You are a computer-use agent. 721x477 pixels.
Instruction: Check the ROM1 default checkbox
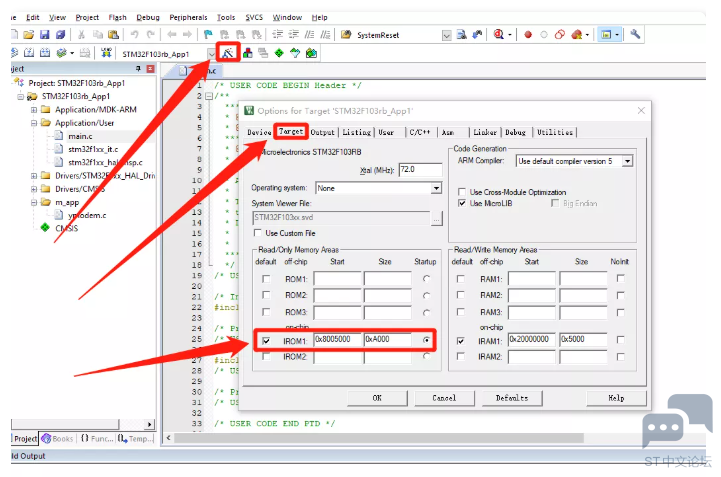[x=266, y=279]
